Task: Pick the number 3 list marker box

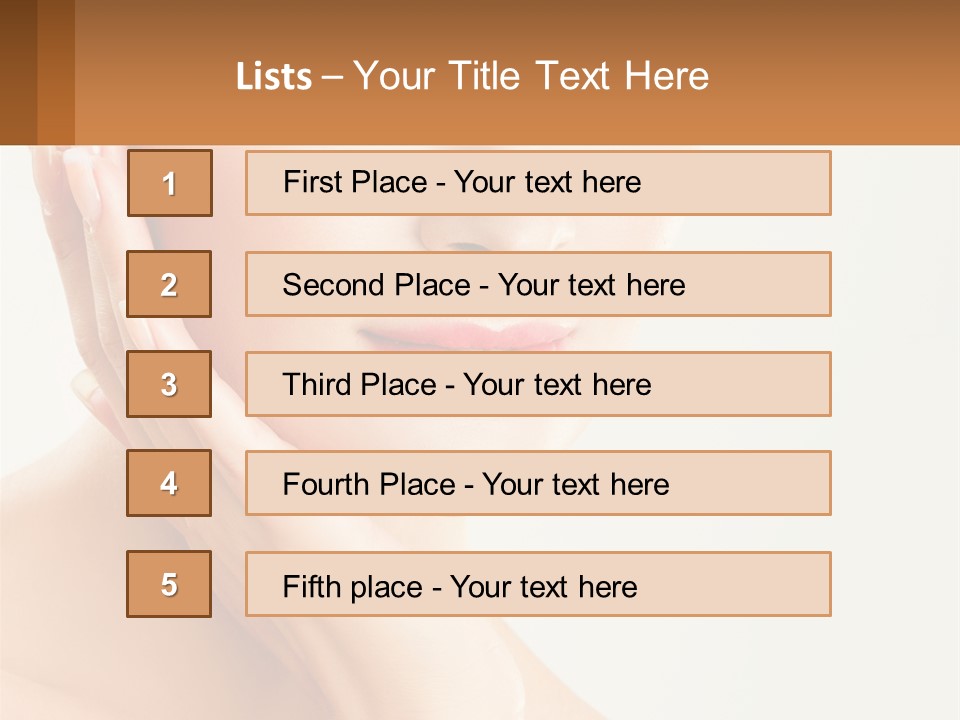Action: coord(169,384)
